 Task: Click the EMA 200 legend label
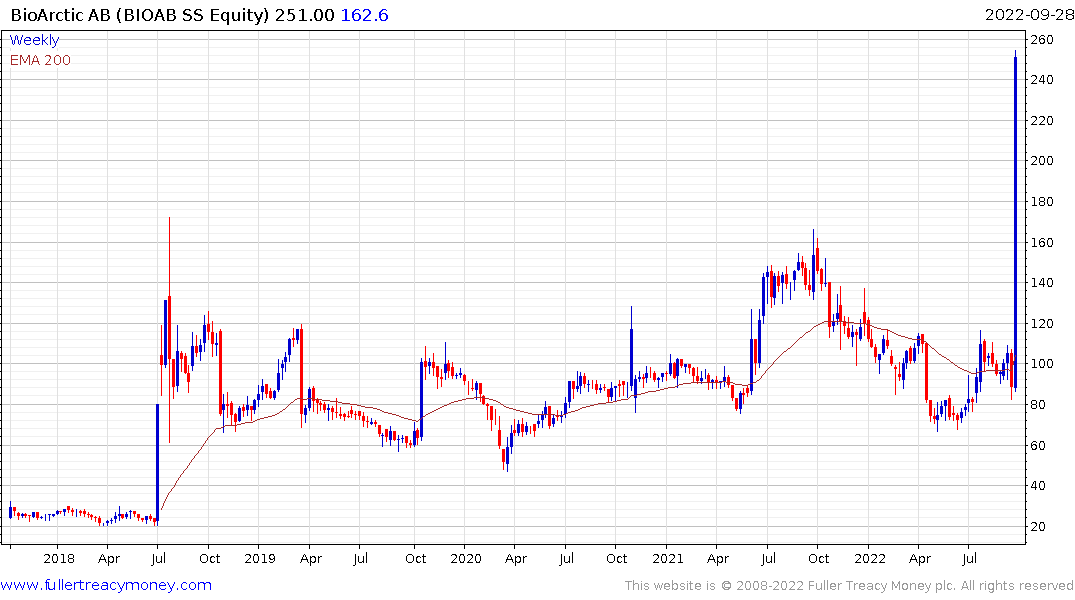pos(40,60)
